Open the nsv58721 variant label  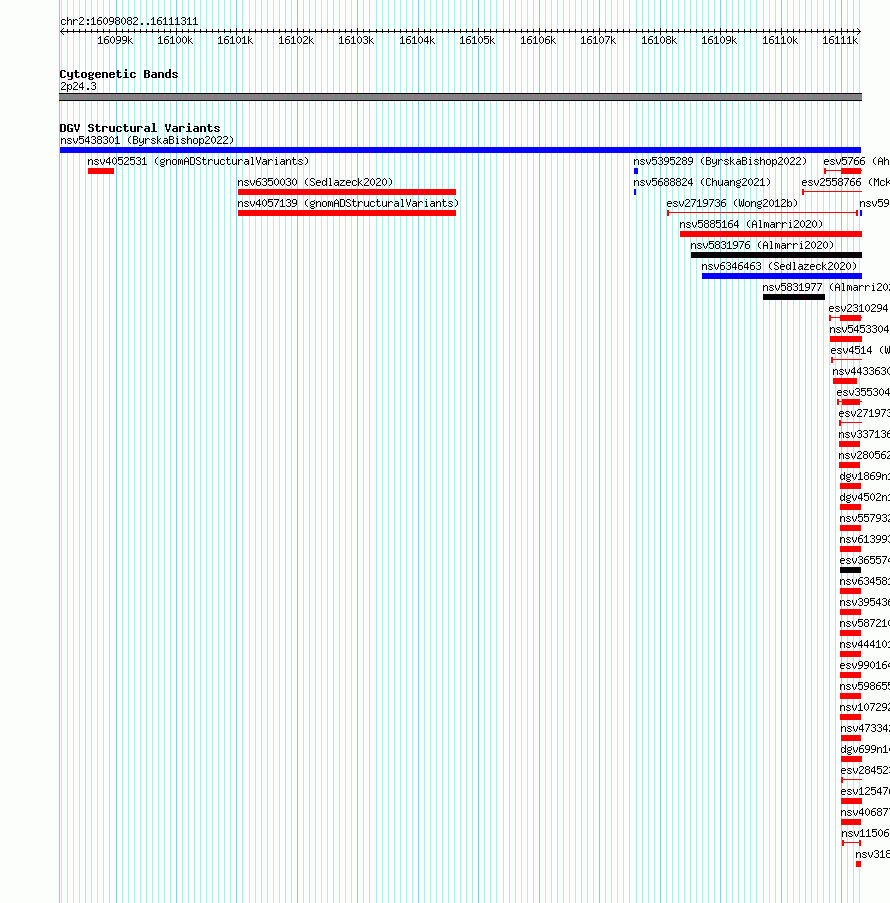coord(865,624)
